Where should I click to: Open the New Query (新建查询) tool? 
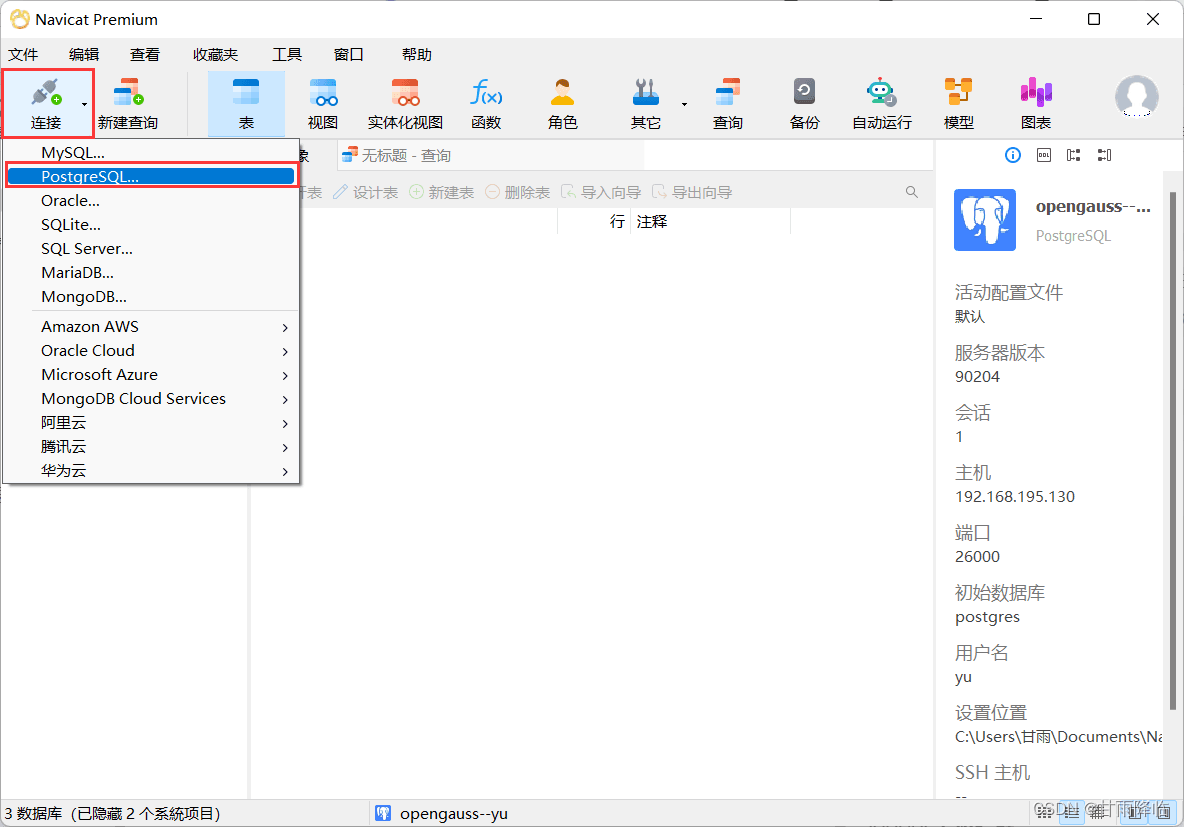click(128, 103)
